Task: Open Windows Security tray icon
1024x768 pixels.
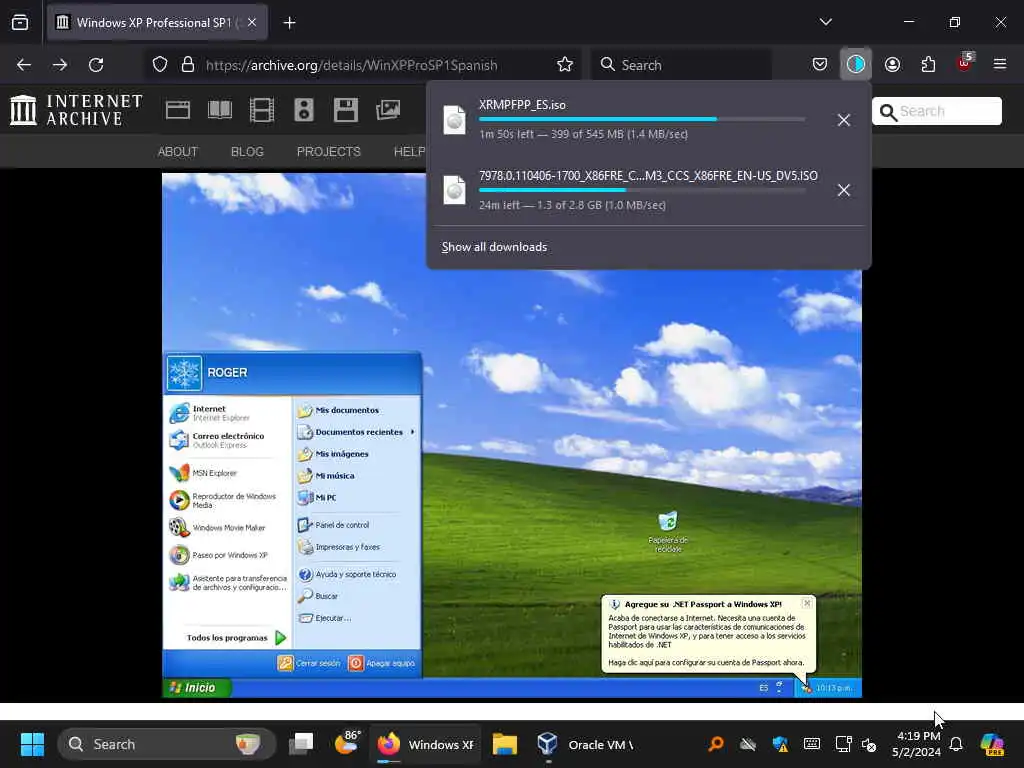Action: coord(780,744)
